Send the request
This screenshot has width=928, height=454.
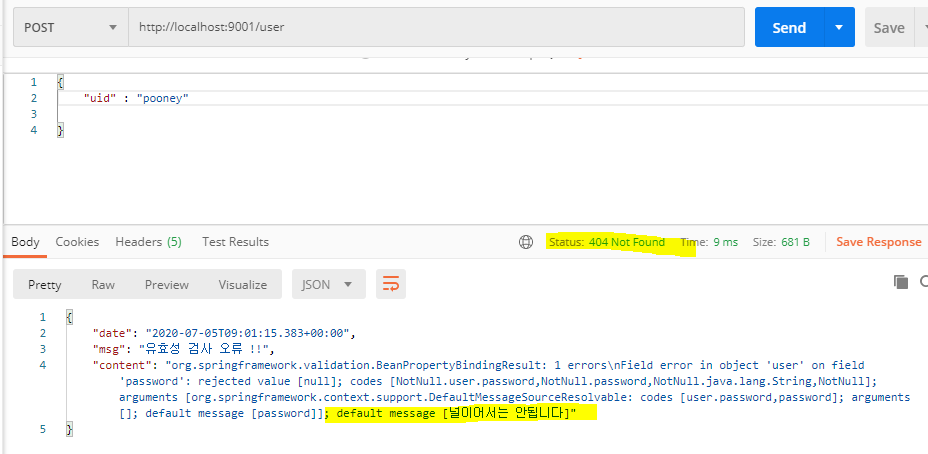coord(789,27)
